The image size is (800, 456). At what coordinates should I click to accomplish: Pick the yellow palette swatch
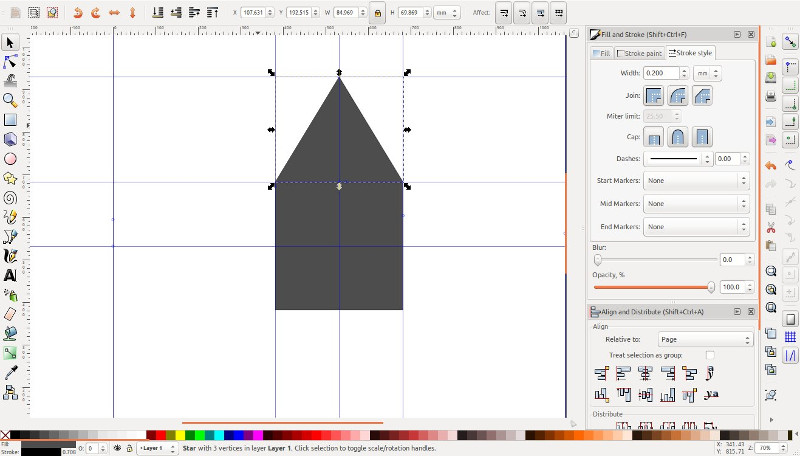coord(180,435)
